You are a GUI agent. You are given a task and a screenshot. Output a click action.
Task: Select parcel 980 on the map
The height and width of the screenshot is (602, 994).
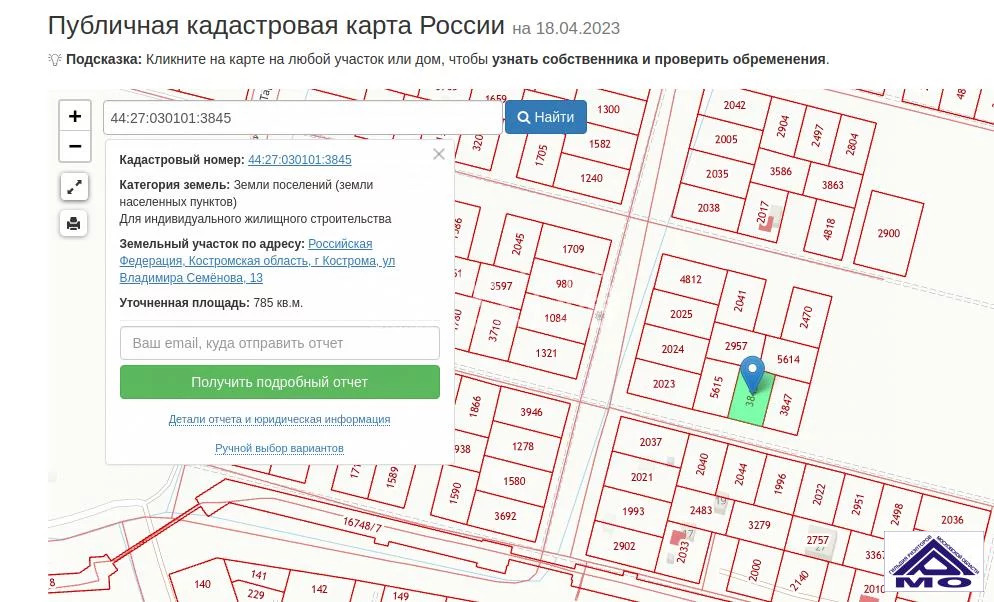coord(564,284)
